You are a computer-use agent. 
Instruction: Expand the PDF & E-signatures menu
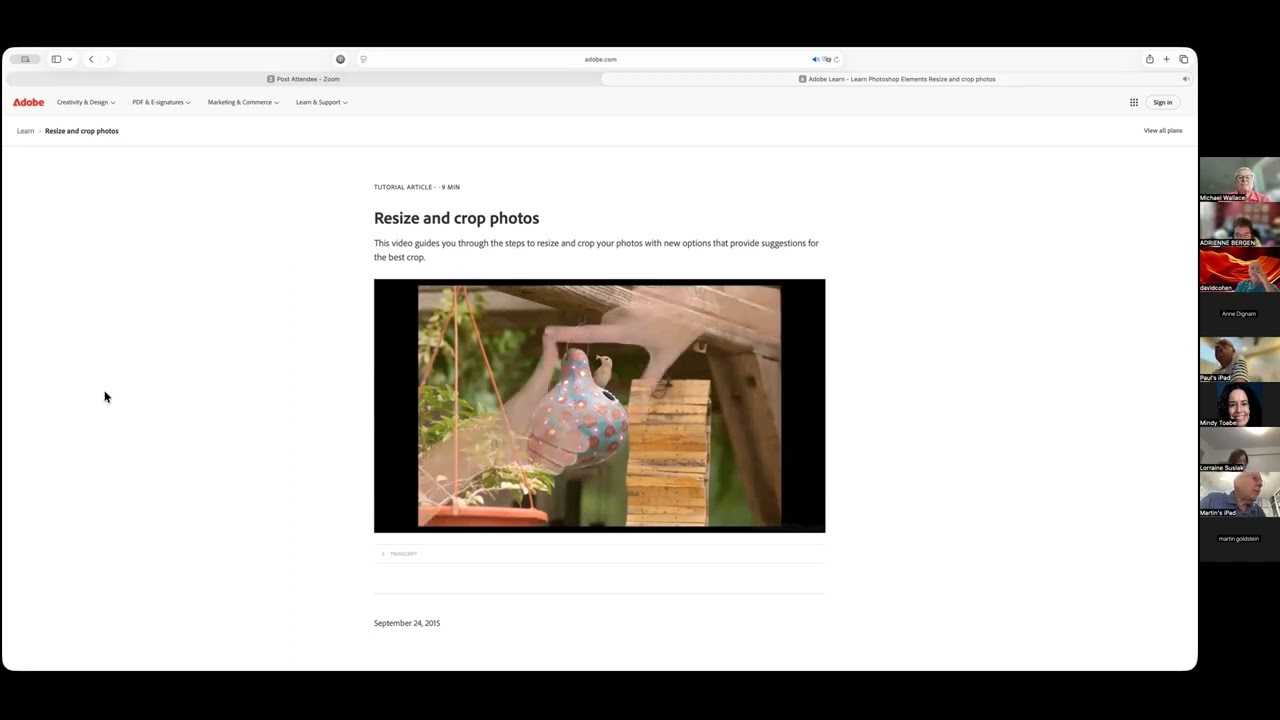(x=161, y=102)
